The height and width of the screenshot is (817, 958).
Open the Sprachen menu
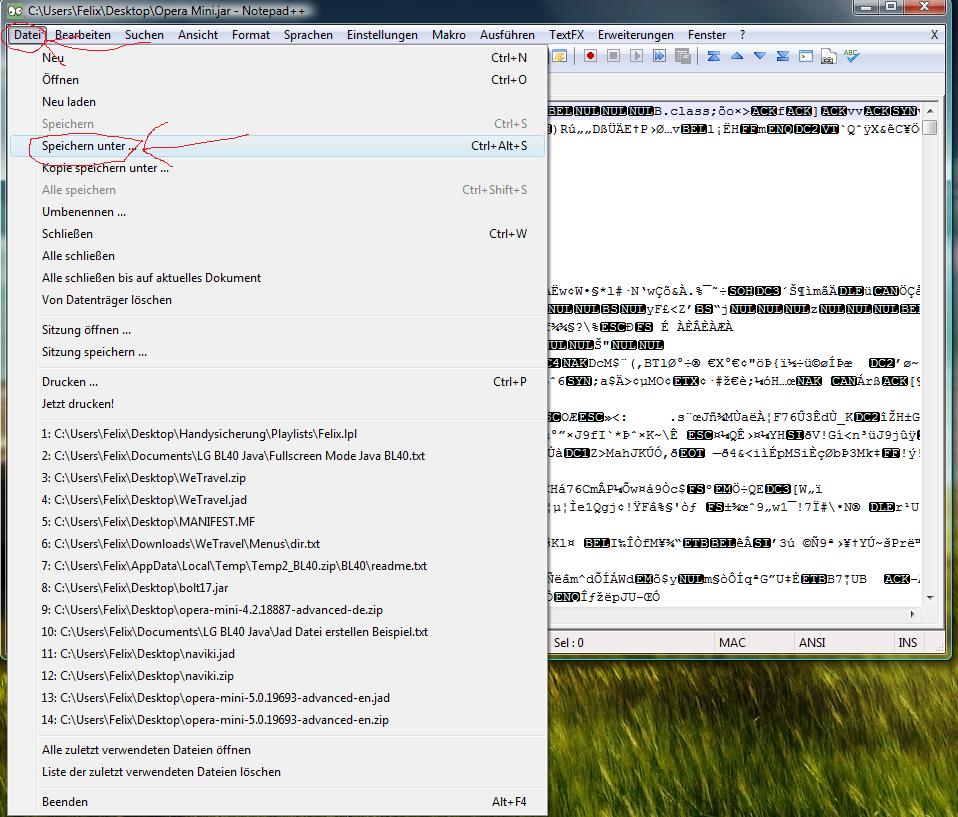[308, 35]
